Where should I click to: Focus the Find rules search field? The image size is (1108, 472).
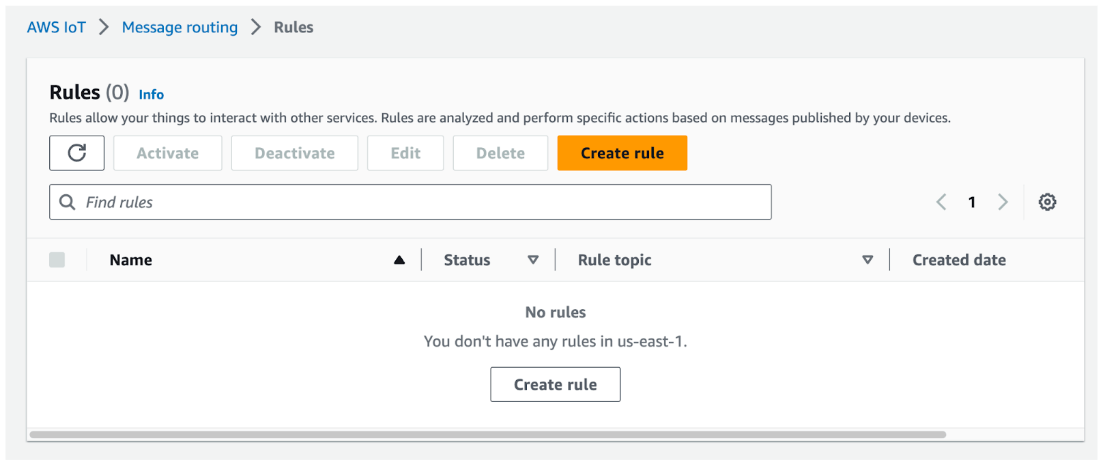(x=420, y=202)
